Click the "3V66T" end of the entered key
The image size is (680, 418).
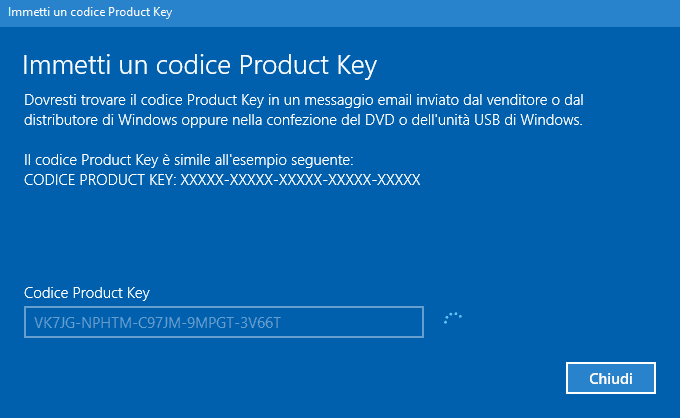pos(274,322)
